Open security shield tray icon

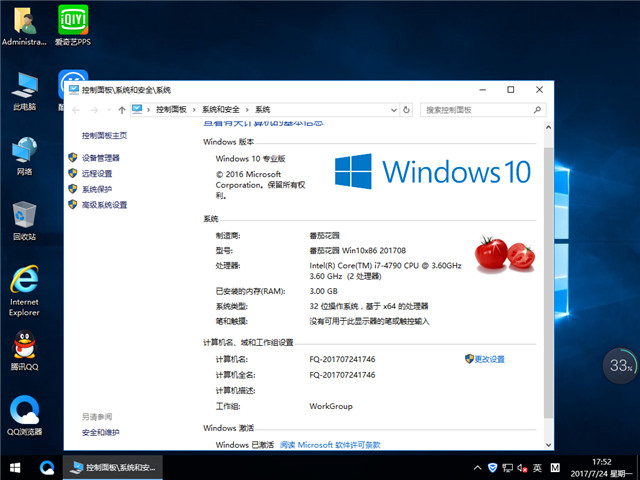(x=493, y=468)
